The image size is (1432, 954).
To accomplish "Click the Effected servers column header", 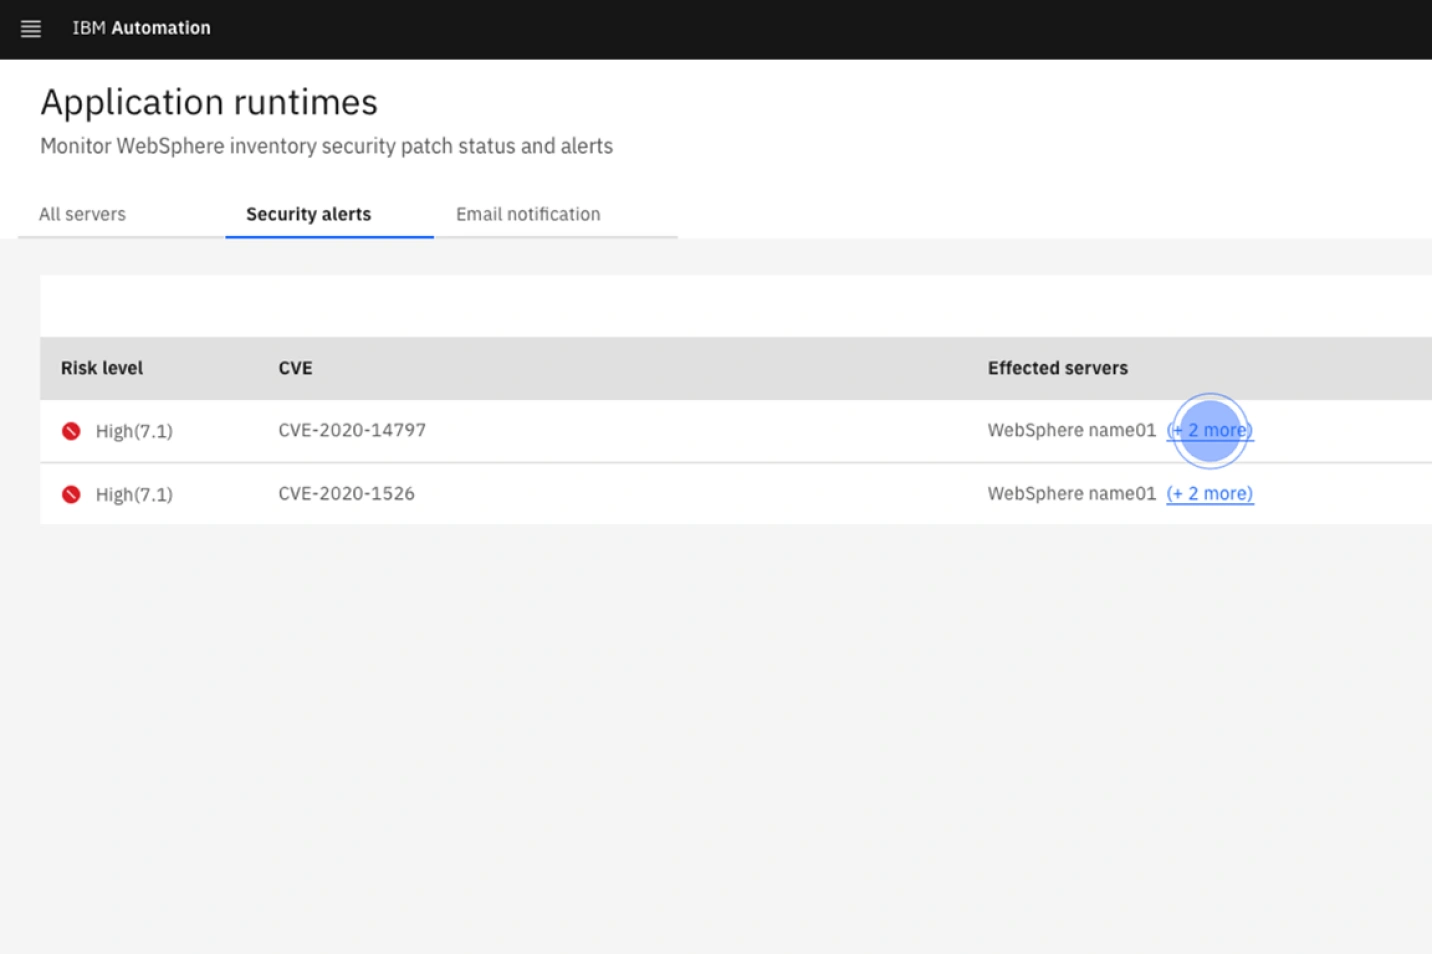I will coord(1057,368).
